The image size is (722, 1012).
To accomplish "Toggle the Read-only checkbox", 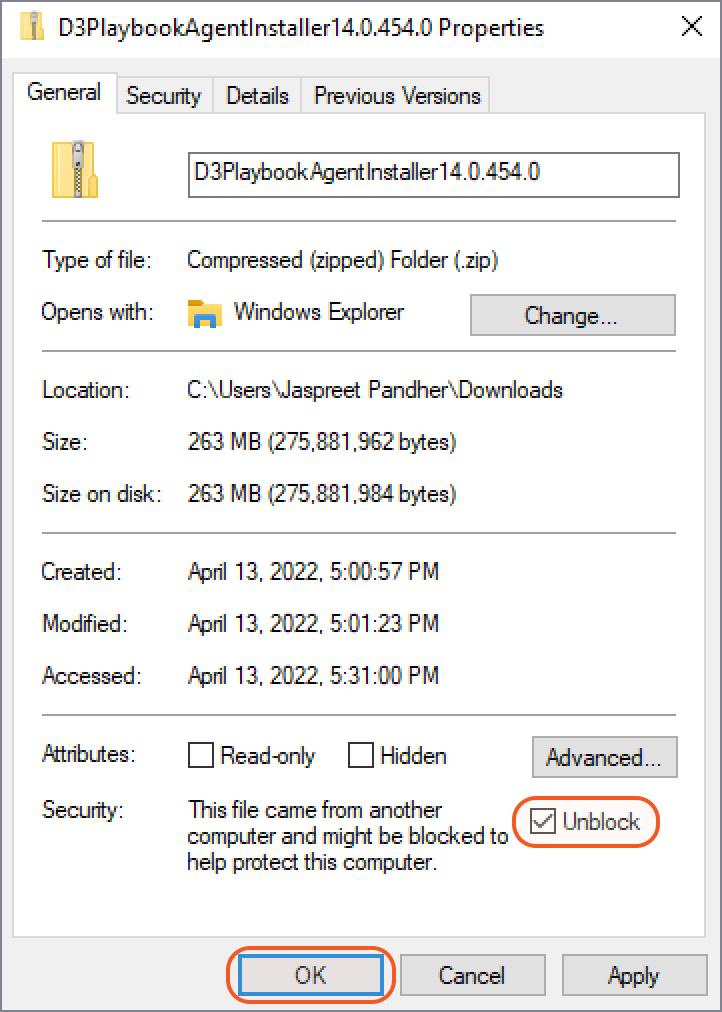I will (201, 756).
